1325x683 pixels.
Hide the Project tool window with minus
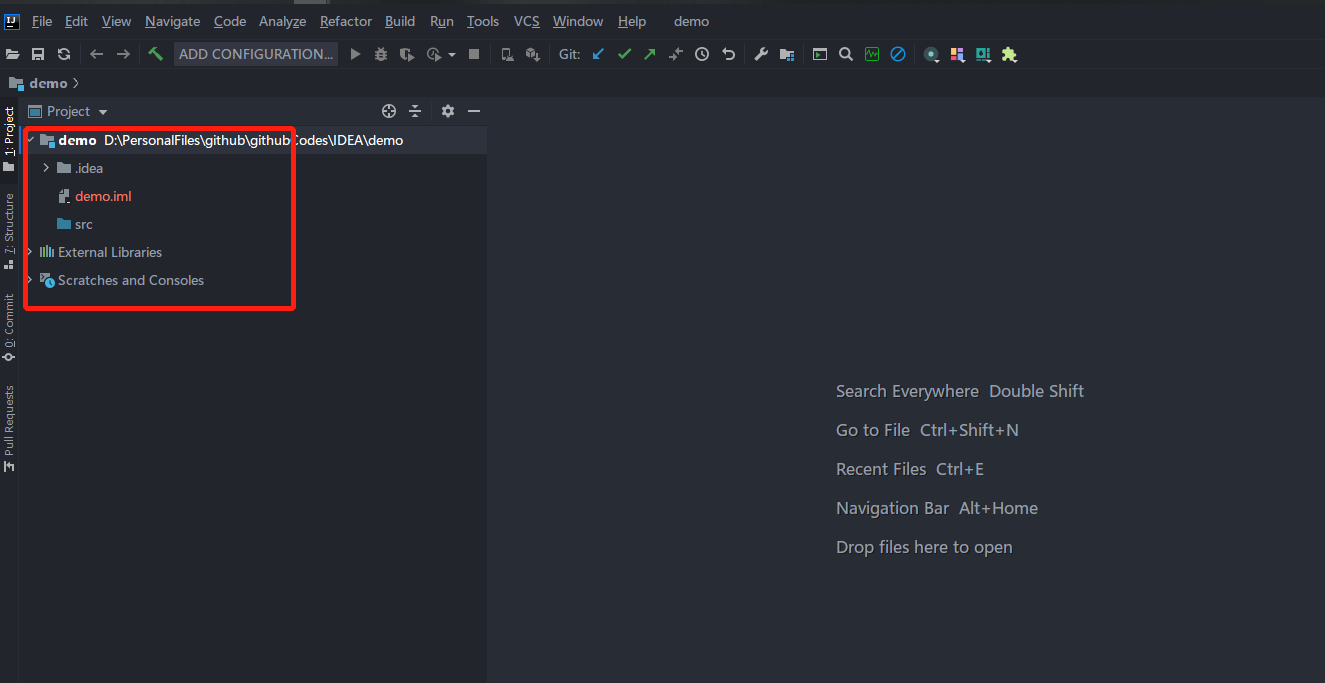click(474, 111)
